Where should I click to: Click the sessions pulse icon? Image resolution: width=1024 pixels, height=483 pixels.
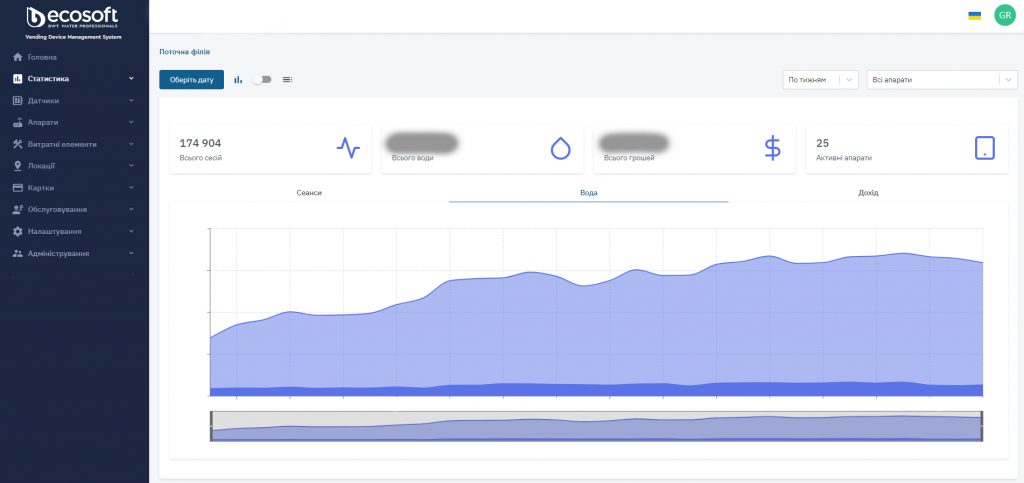pyautogui.click(x=348, y=148)
